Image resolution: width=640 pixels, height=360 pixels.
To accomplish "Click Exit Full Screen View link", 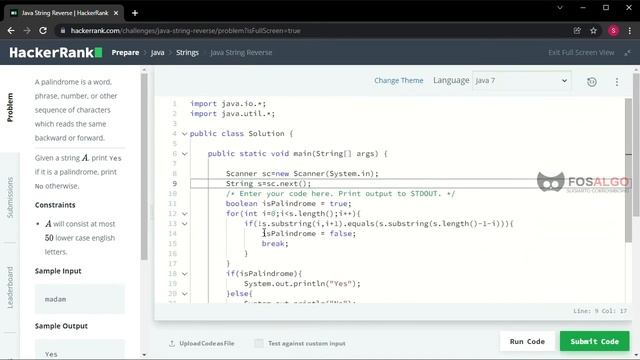I will [581, 53].
